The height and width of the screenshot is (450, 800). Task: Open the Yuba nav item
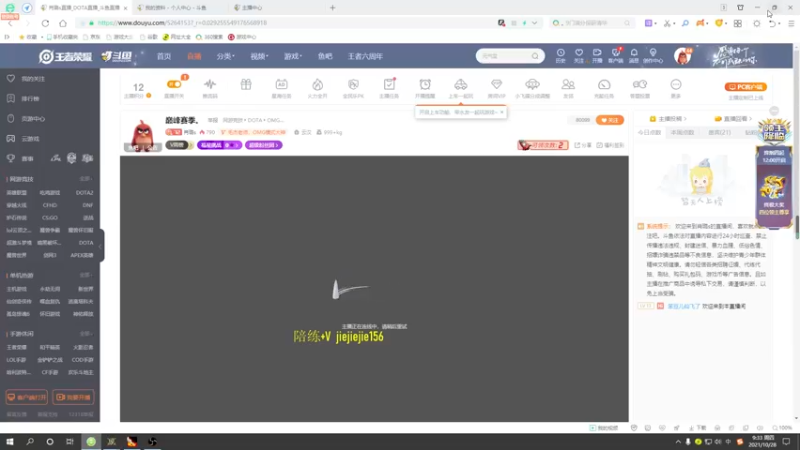pyautogui.click(x=325, y=56)
